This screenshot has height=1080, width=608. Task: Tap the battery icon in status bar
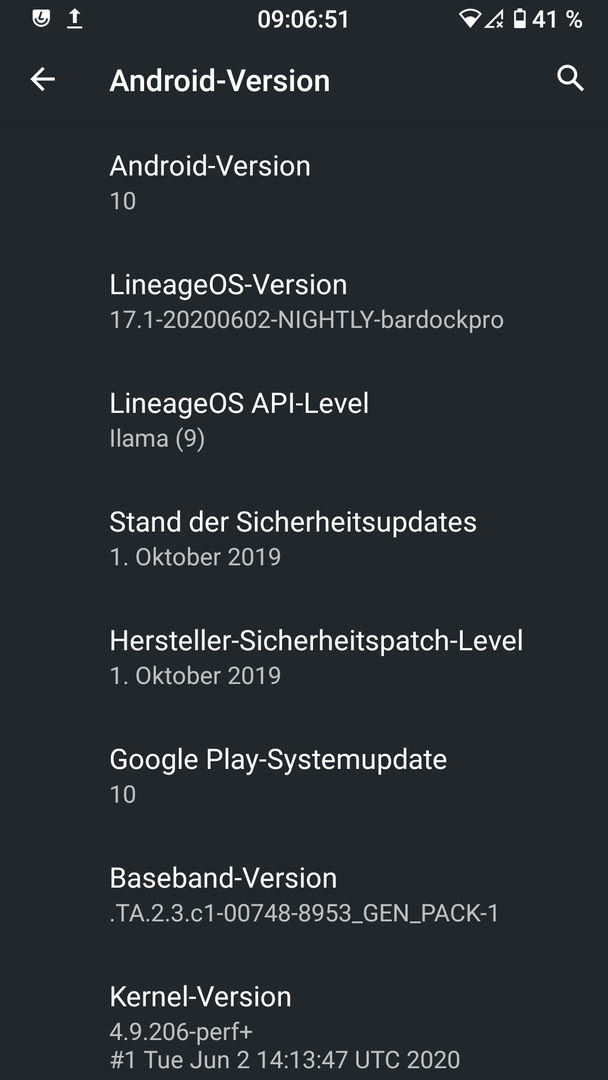click(x=520, y=19)
